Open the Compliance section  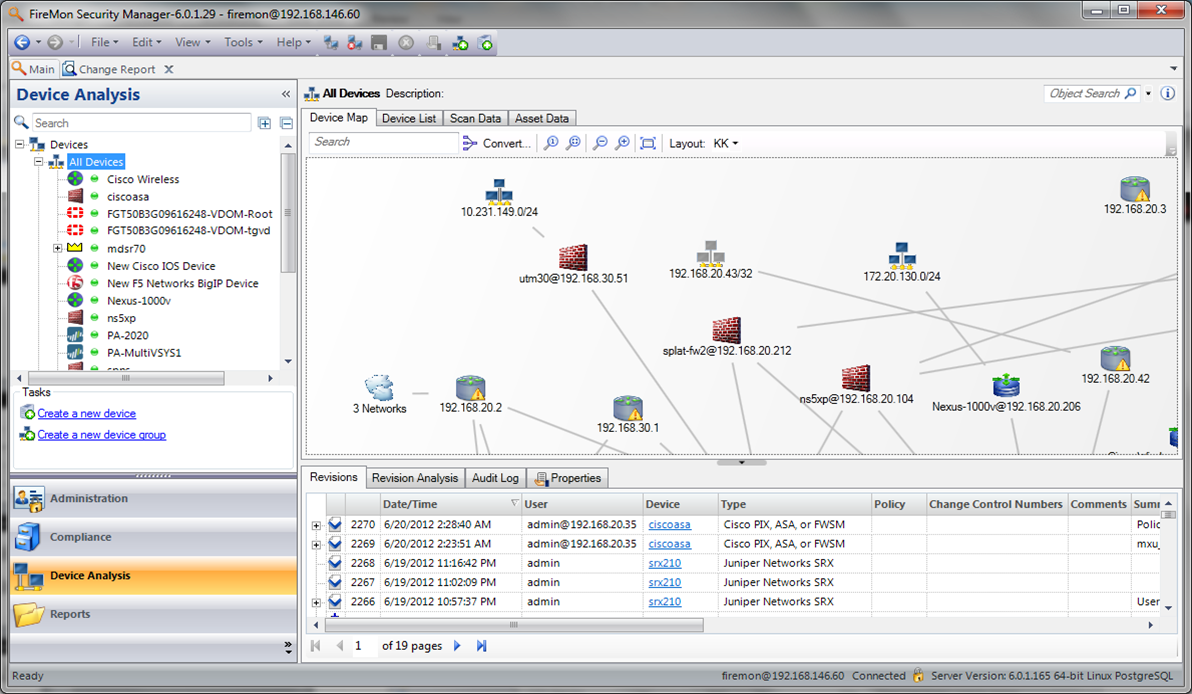click(154, 537)
